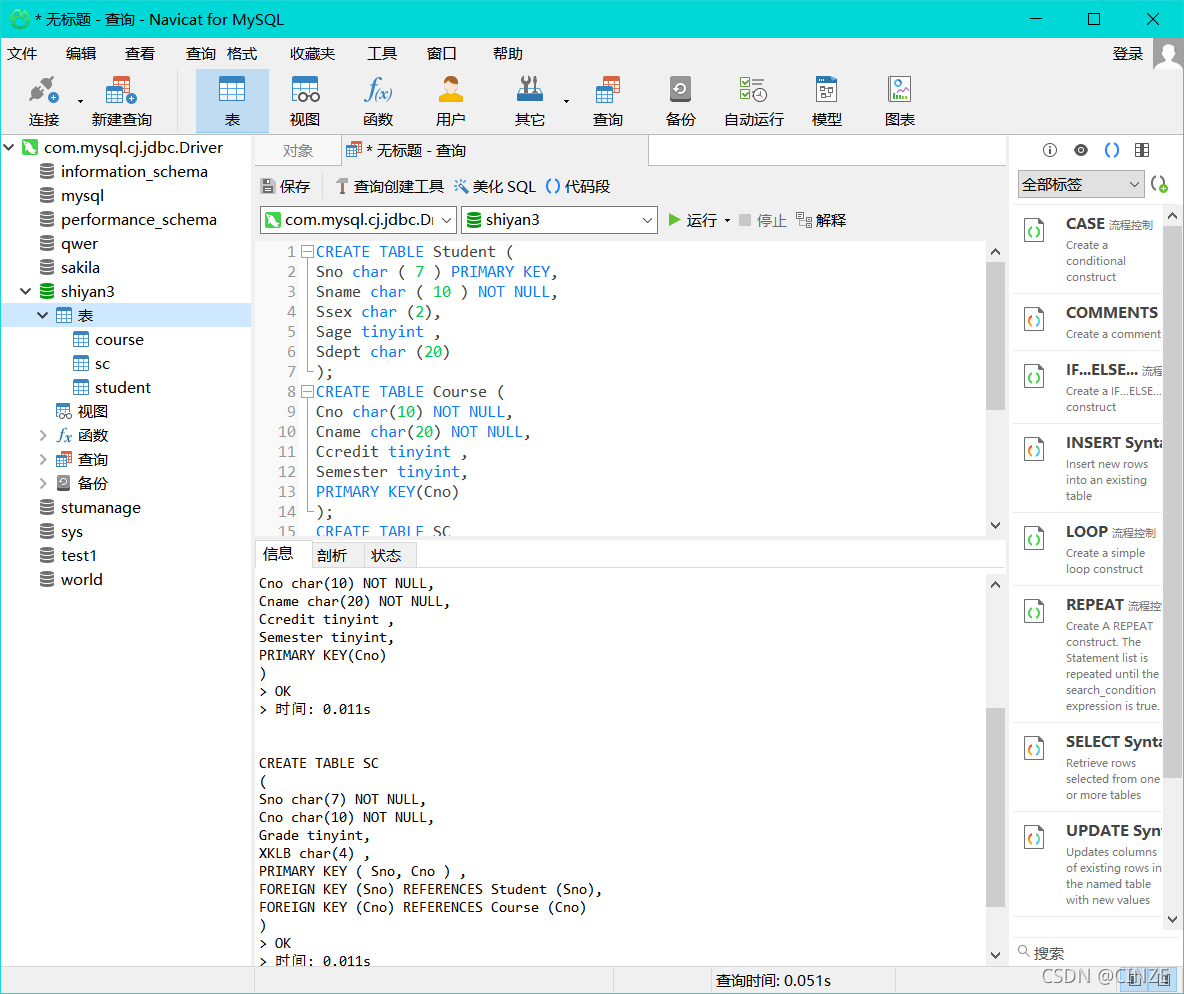Open the 收藏夹 menu
The height and width of the screenshot is (994, 1184).
313,54
